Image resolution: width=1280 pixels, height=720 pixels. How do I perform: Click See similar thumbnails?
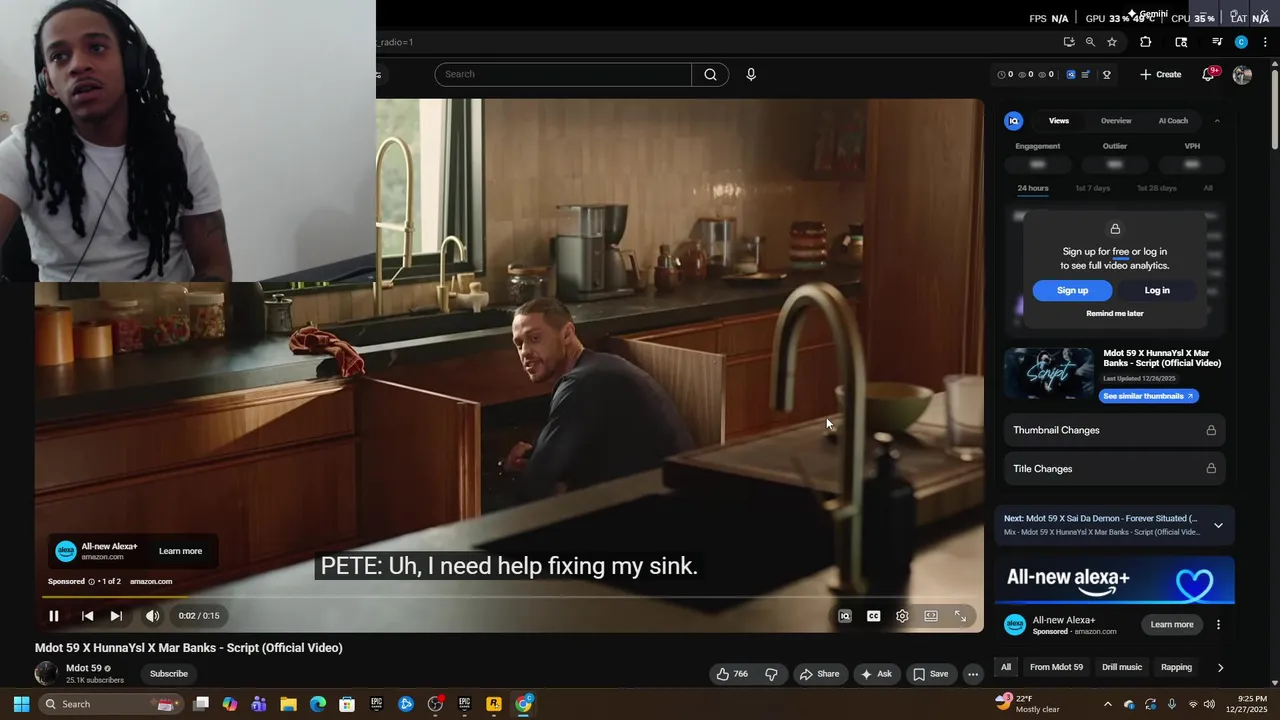tap(1148, 396)
